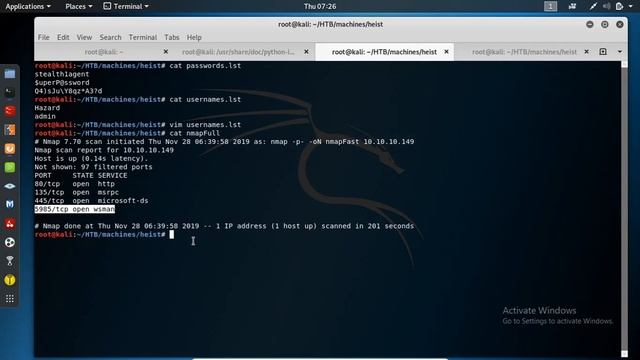Viewport: 640px width, 360px height.
Task: Open the clock showing Thu 07:26
Action: [x=320, y=6]
